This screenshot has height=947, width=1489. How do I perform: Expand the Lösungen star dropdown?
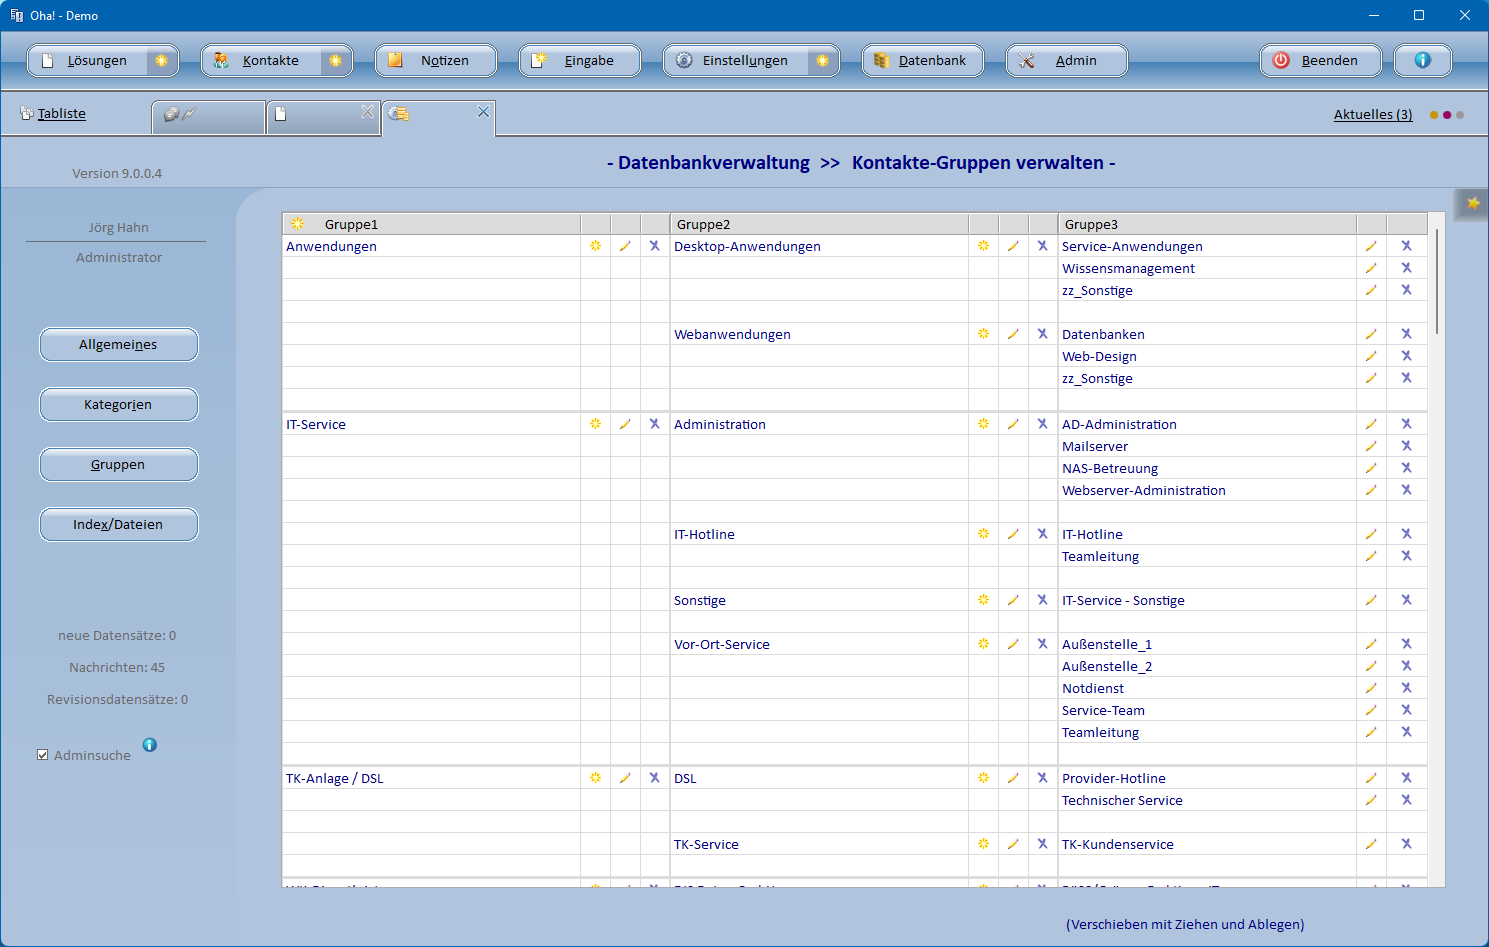click(161, 60)
